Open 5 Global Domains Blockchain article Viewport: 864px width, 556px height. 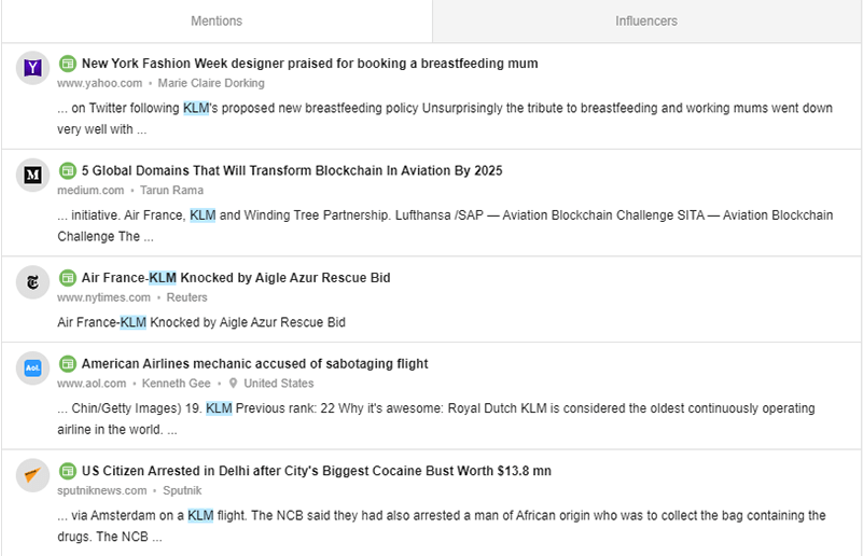tap(292, 171)
